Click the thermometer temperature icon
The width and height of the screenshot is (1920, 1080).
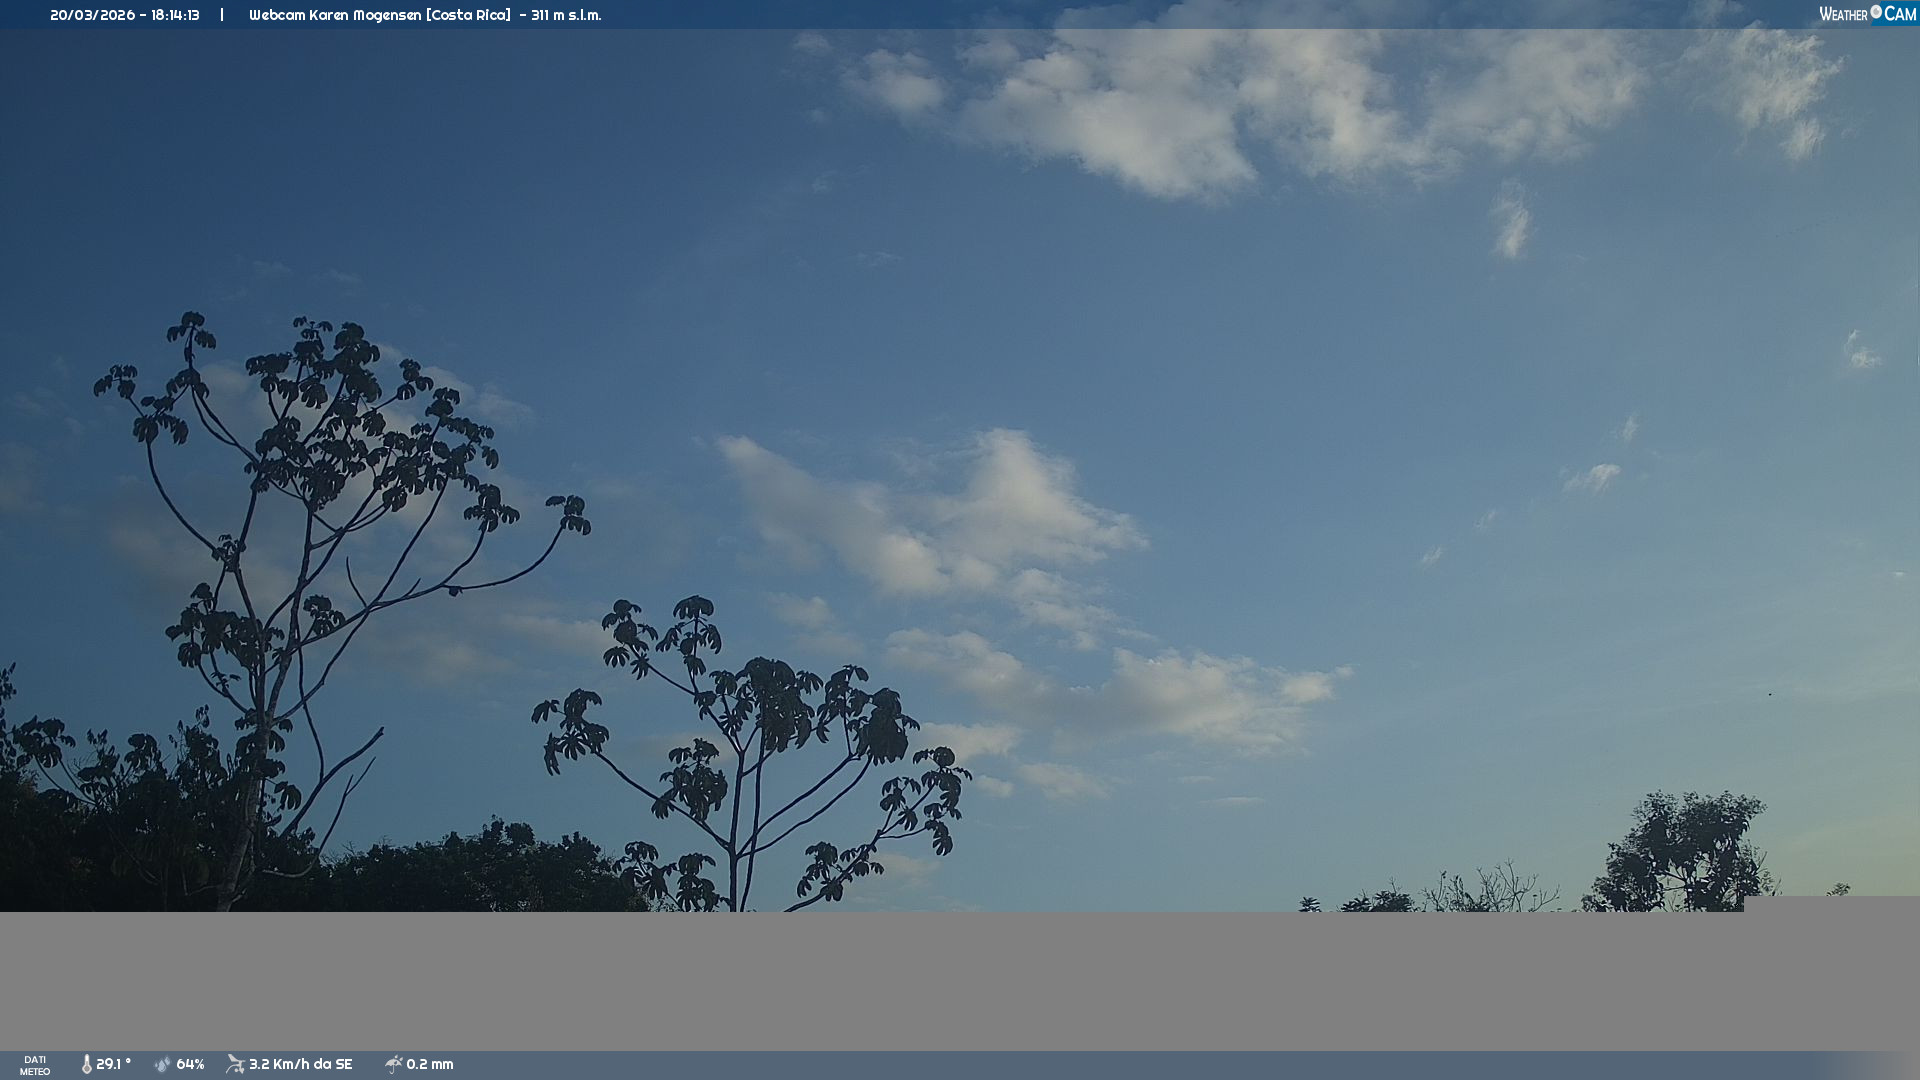point(86,1065)
